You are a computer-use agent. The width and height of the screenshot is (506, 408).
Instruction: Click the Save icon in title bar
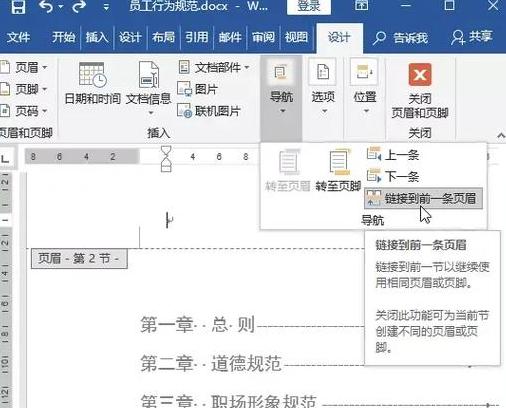[18, 6]
